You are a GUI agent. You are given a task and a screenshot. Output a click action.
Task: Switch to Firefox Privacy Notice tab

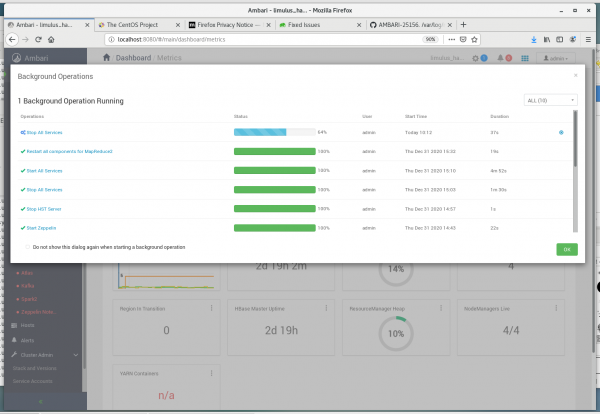point(229,25)
